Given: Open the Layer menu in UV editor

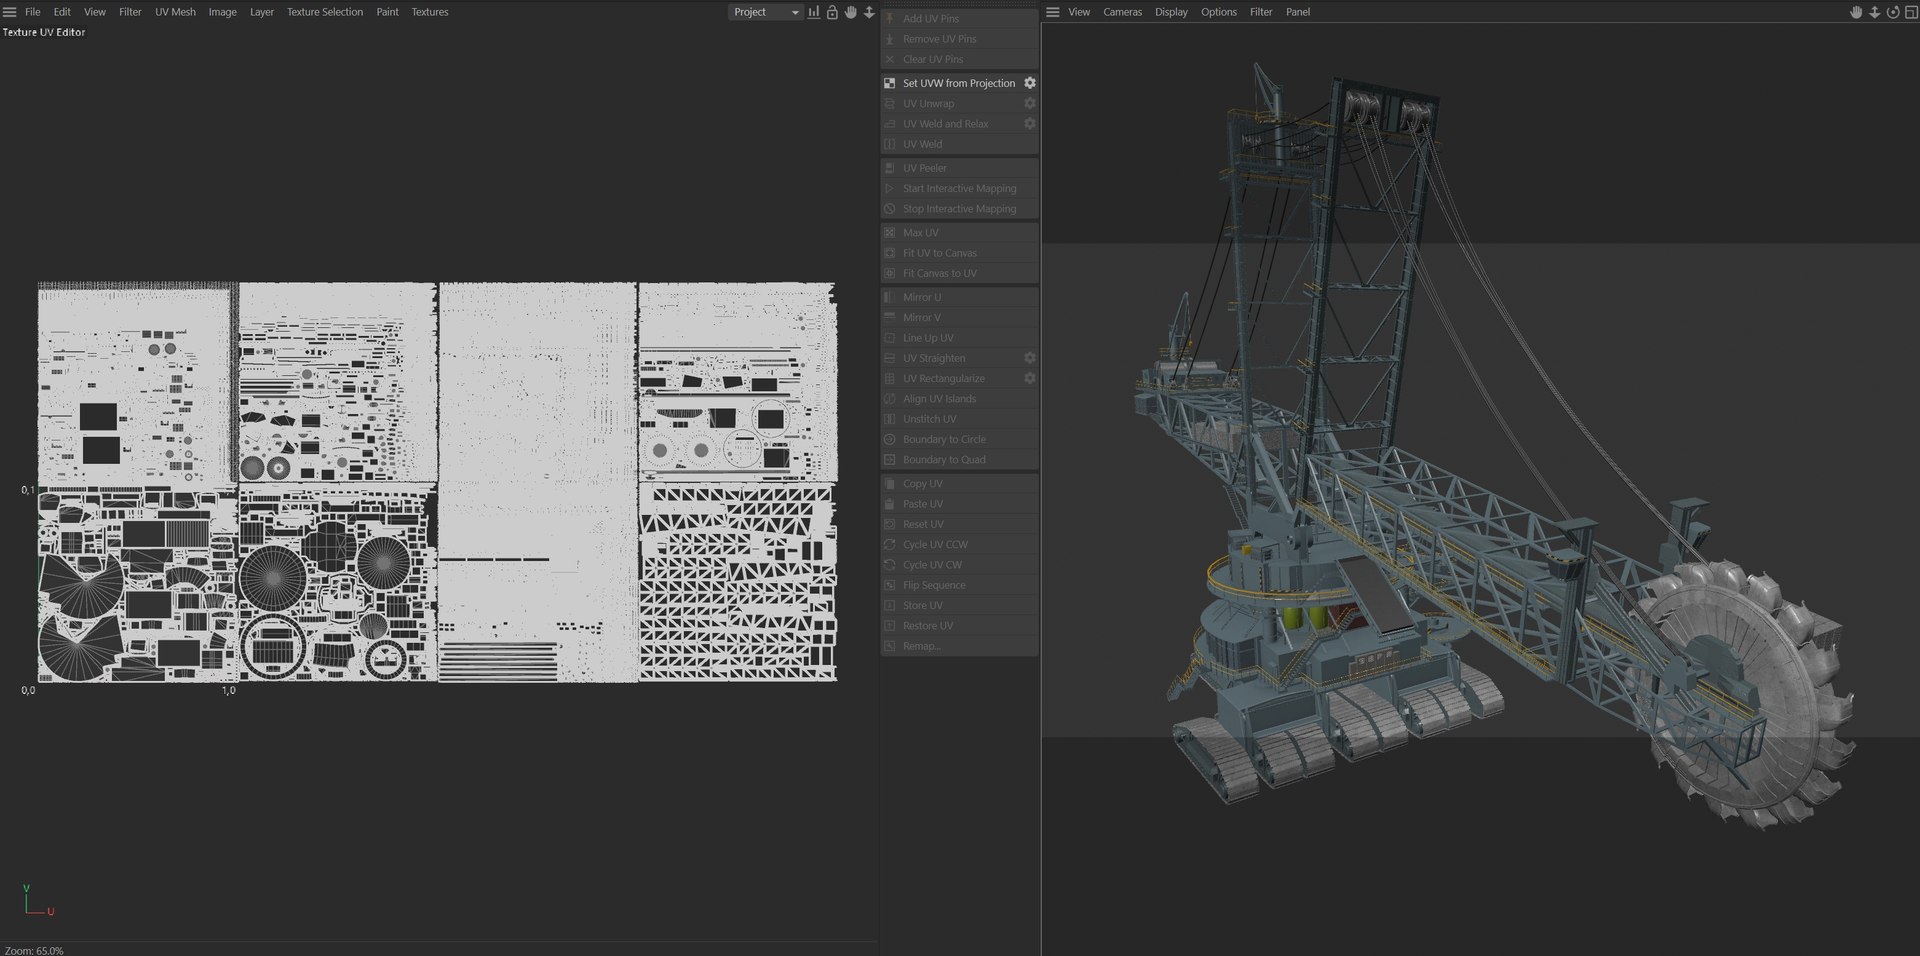Looking at the screenshot, I should [x=262, y=12].
